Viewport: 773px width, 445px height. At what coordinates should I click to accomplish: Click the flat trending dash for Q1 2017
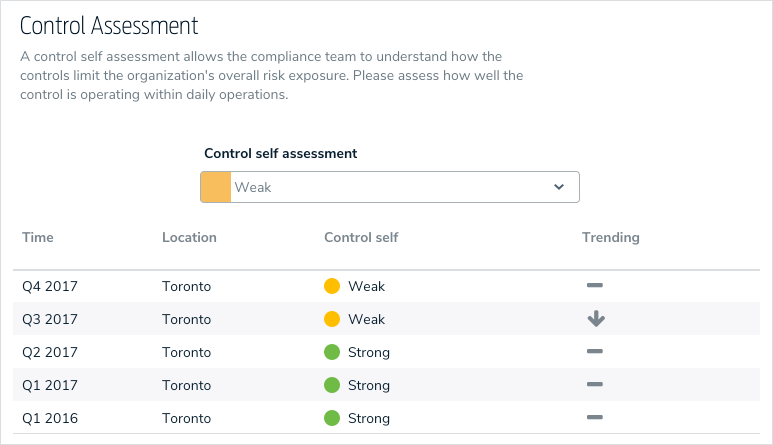595,384
